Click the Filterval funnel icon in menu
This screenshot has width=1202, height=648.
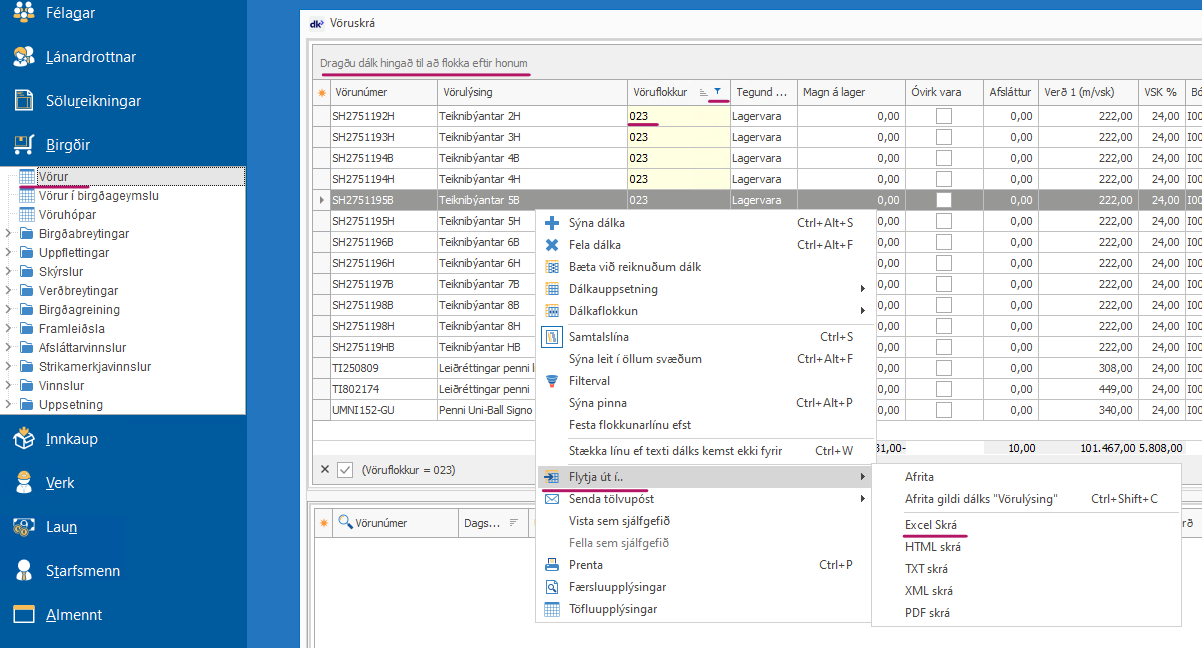(x=551, y=381)
